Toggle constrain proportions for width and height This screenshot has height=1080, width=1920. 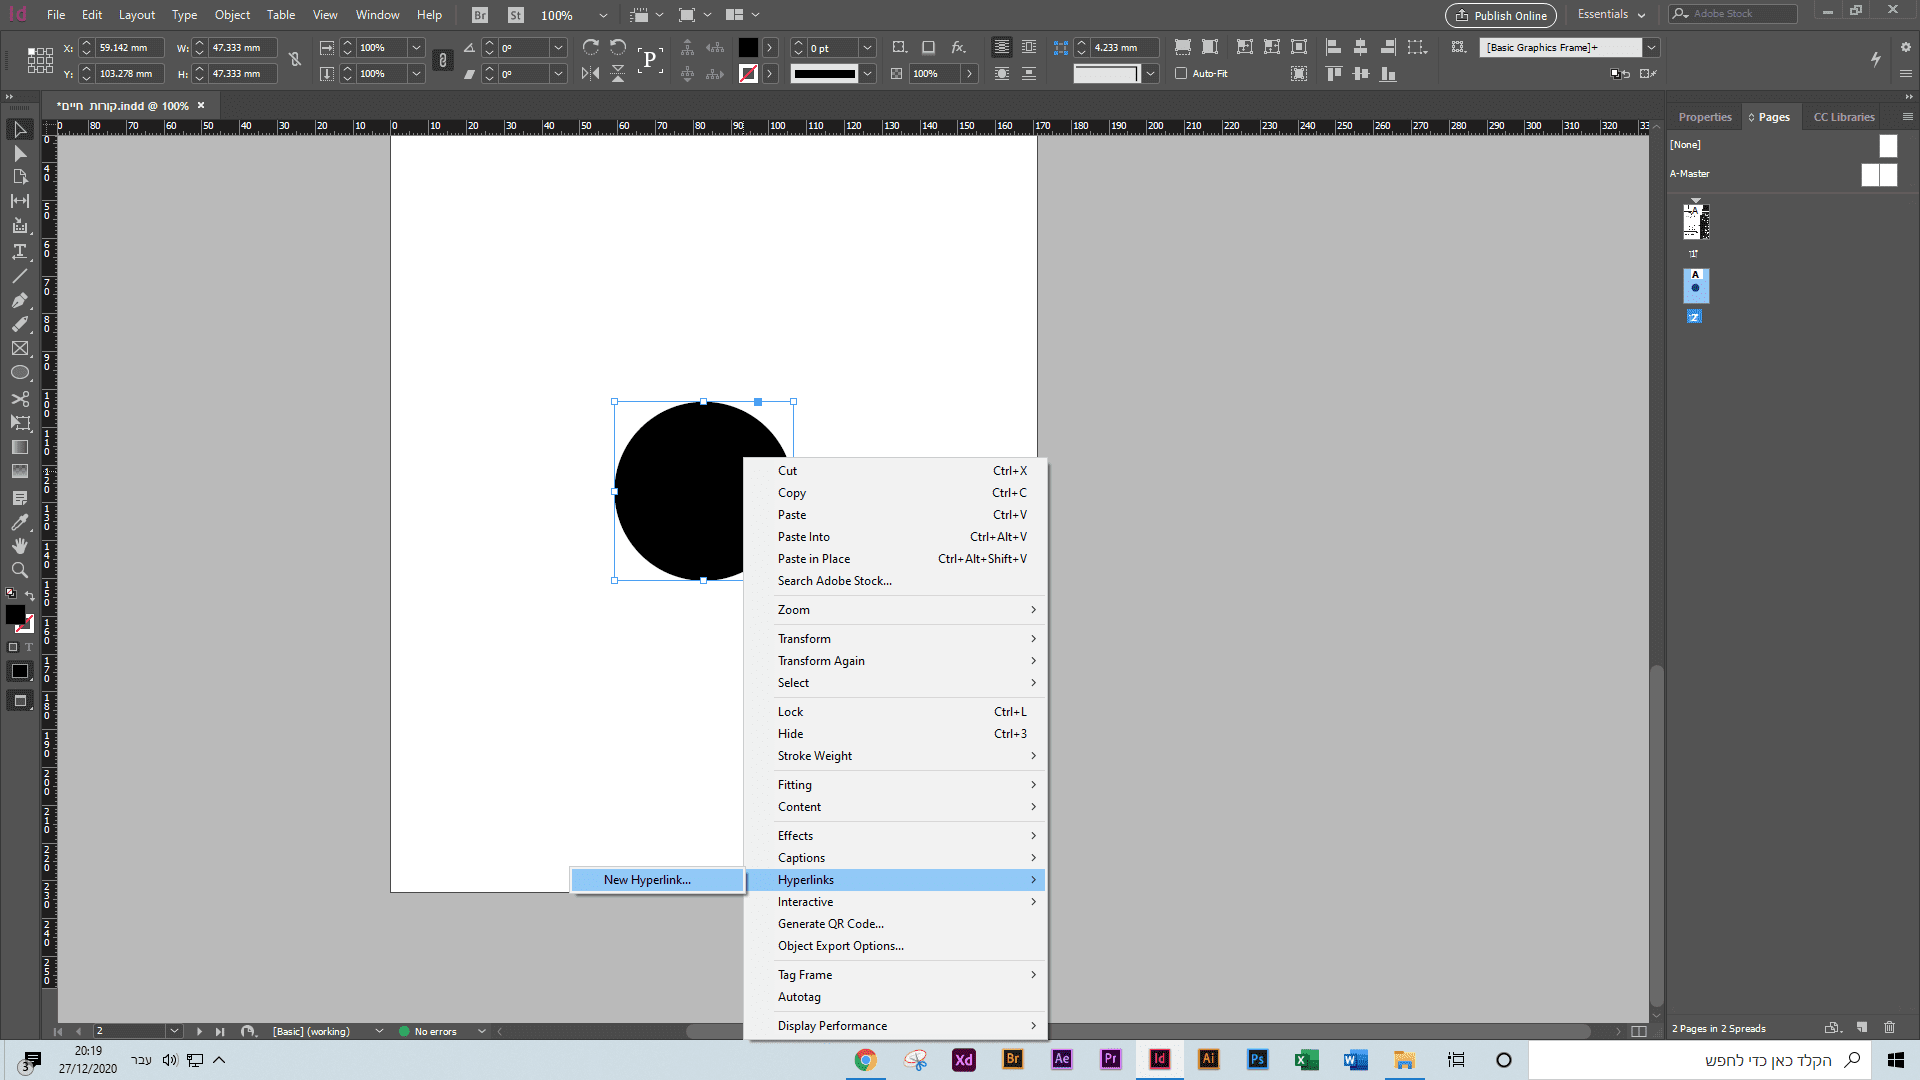(295, 60)
